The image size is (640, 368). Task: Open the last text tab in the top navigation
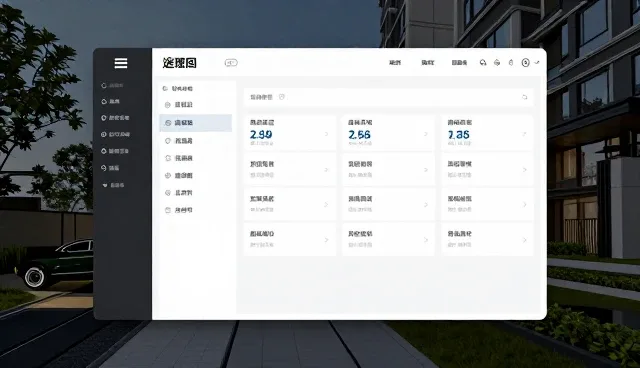coord(459,63)
